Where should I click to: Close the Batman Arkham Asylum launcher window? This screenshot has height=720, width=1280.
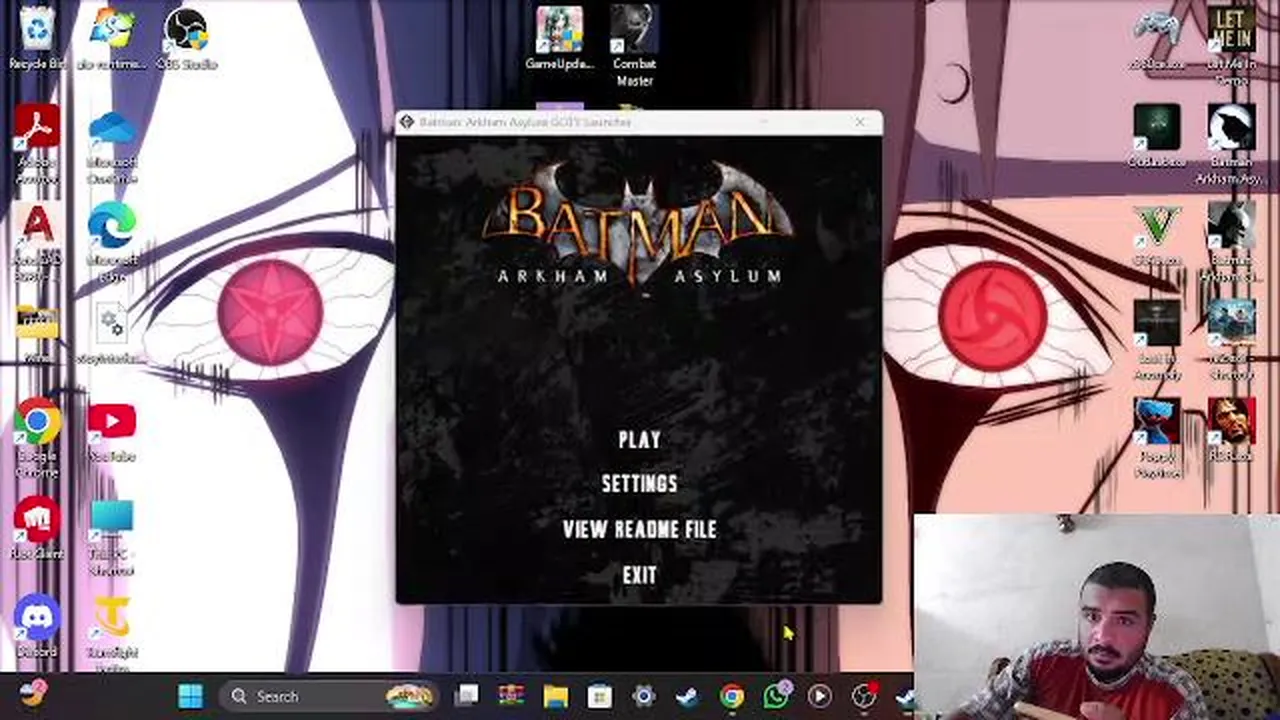point(860,122)
